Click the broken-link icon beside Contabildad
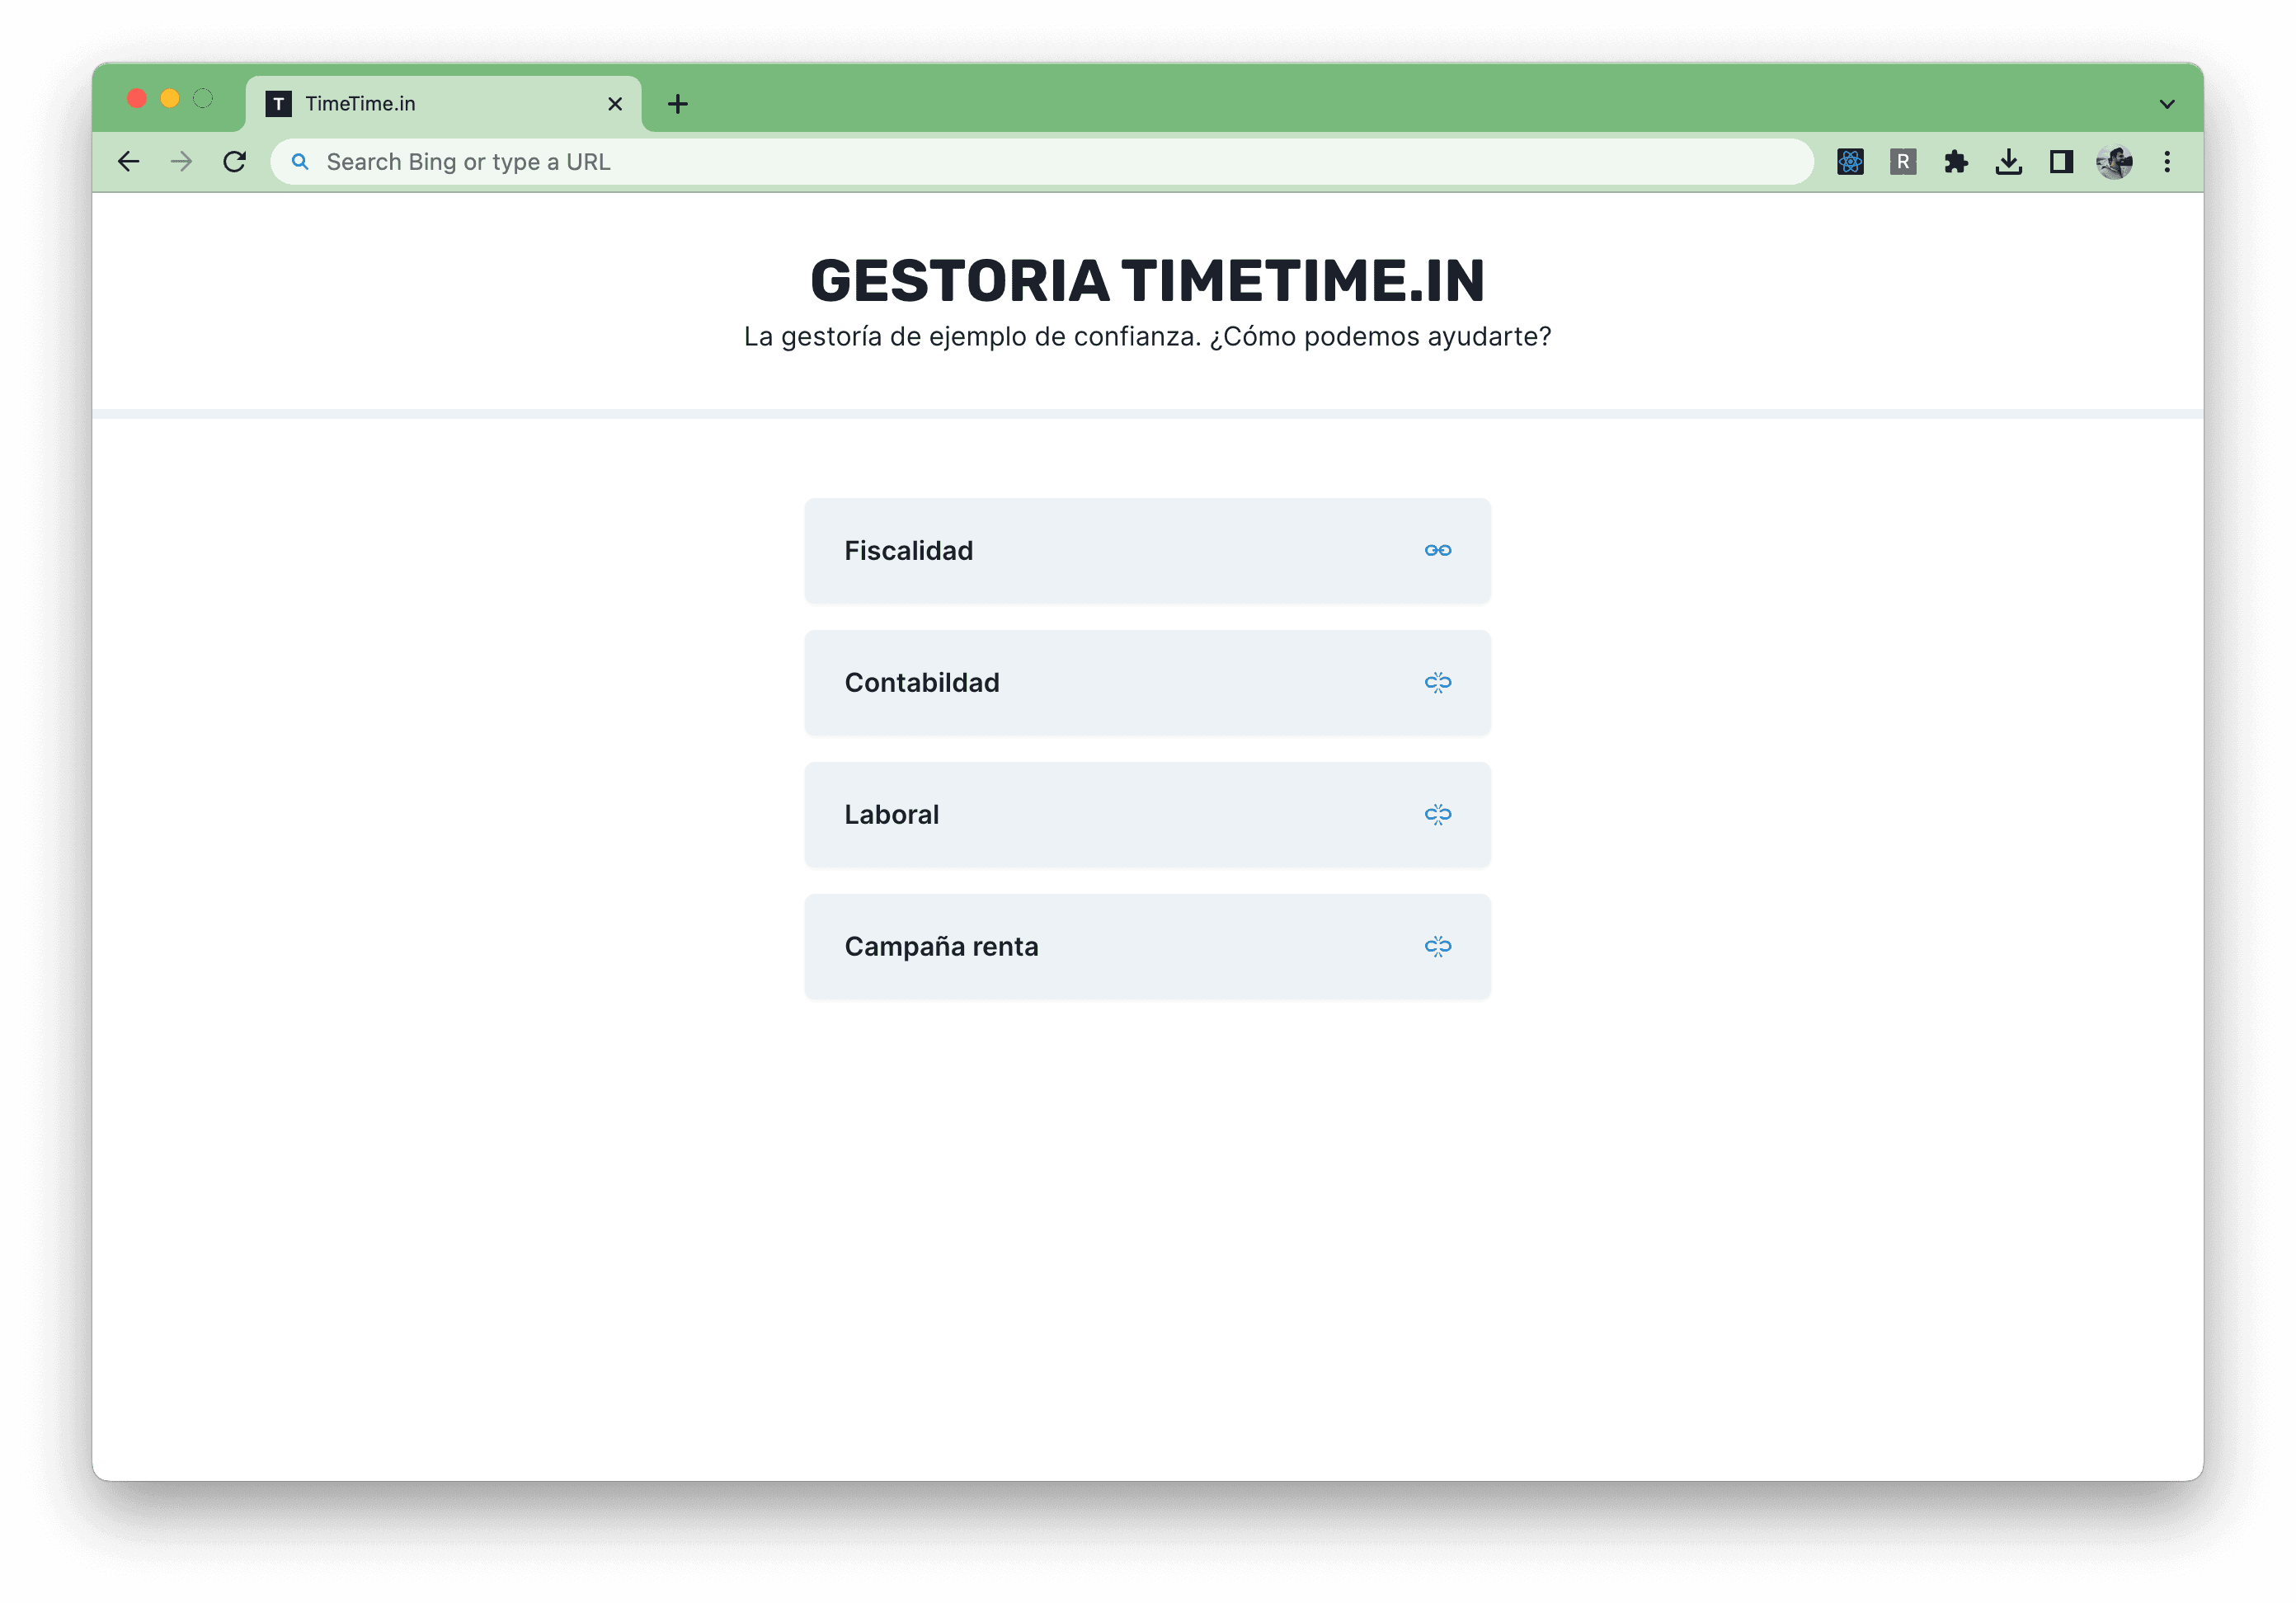The height and width of the screenshot is (1603, 2296). point(1438,683)
